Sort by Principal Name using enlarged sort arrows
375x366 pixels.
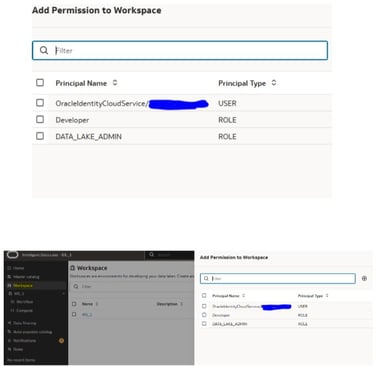pyautogui.click(x=115, y=83)
